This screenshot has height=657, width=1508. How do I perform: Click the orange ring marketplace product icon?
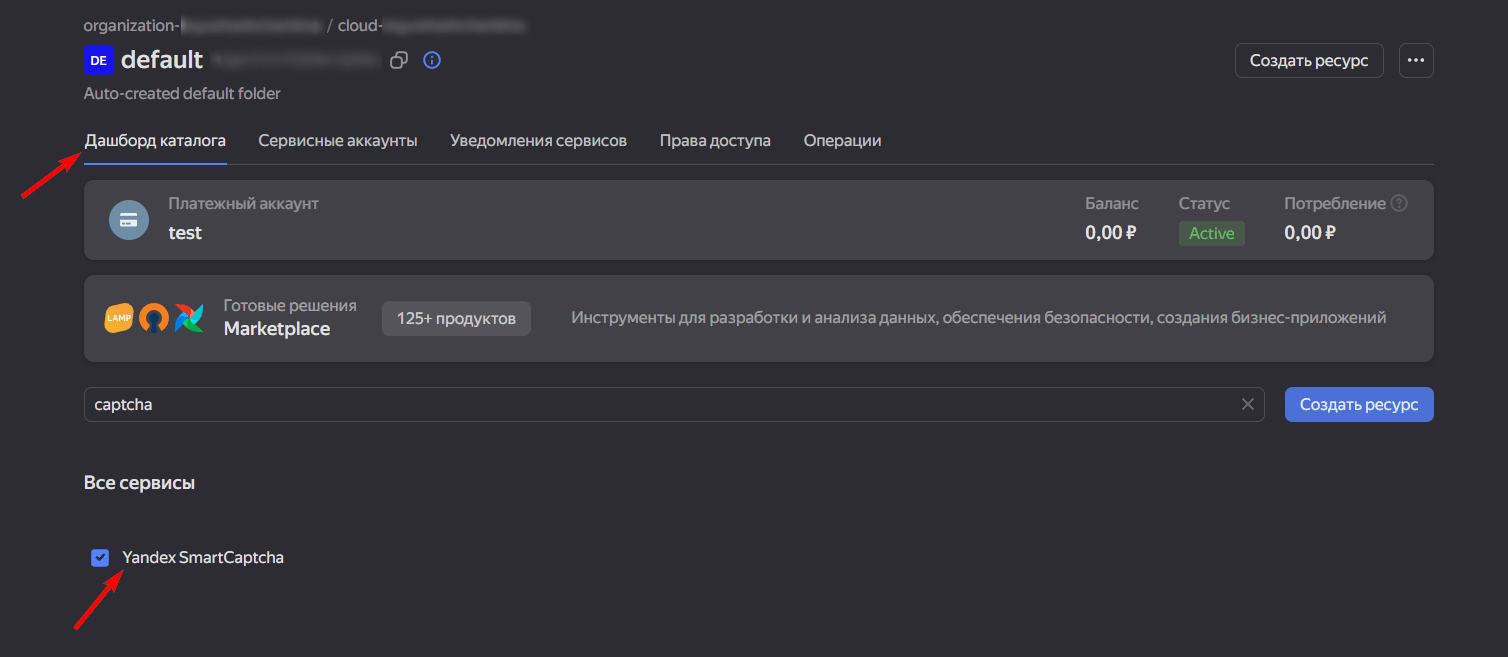[x=154, y=318]
